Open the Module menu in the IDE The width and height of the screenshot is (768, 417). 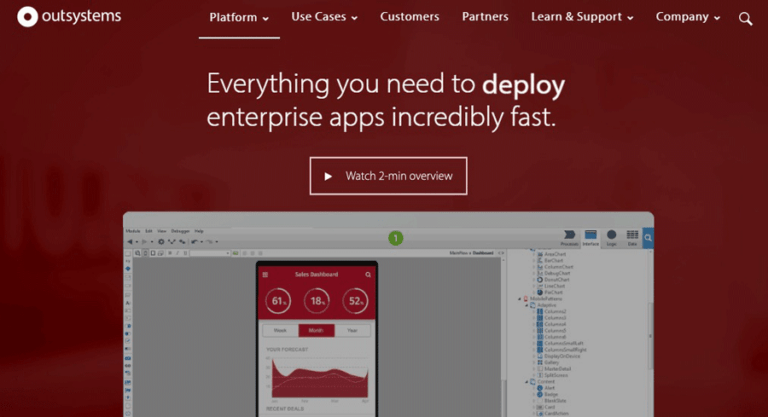pyautogui.click(x=133, y=231)
